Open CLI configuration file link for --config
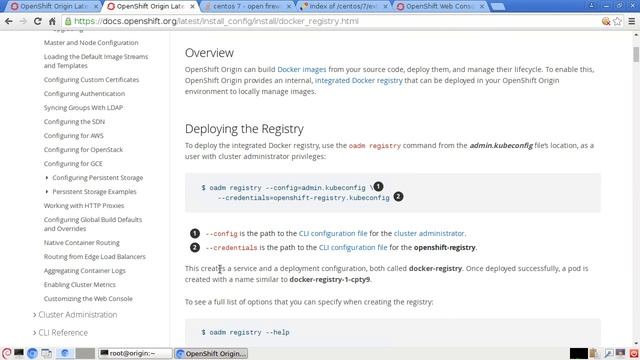This screenshot has width=640, height=360. tap(333, 233)
